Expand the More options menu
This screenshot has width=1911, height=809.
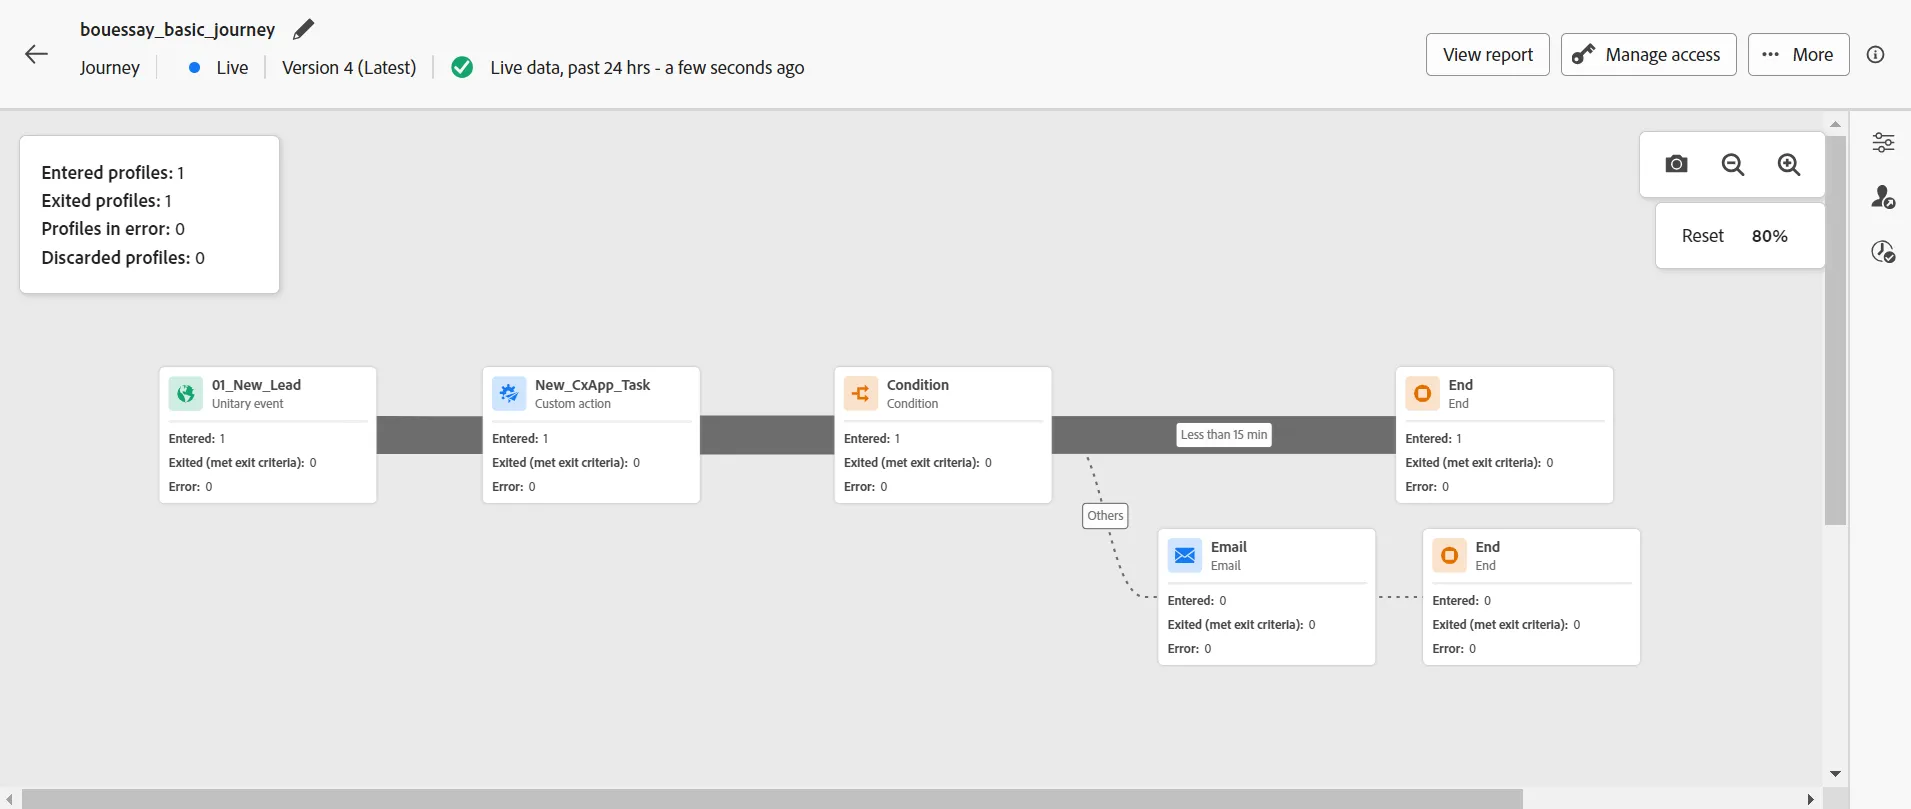(1799, 55)
